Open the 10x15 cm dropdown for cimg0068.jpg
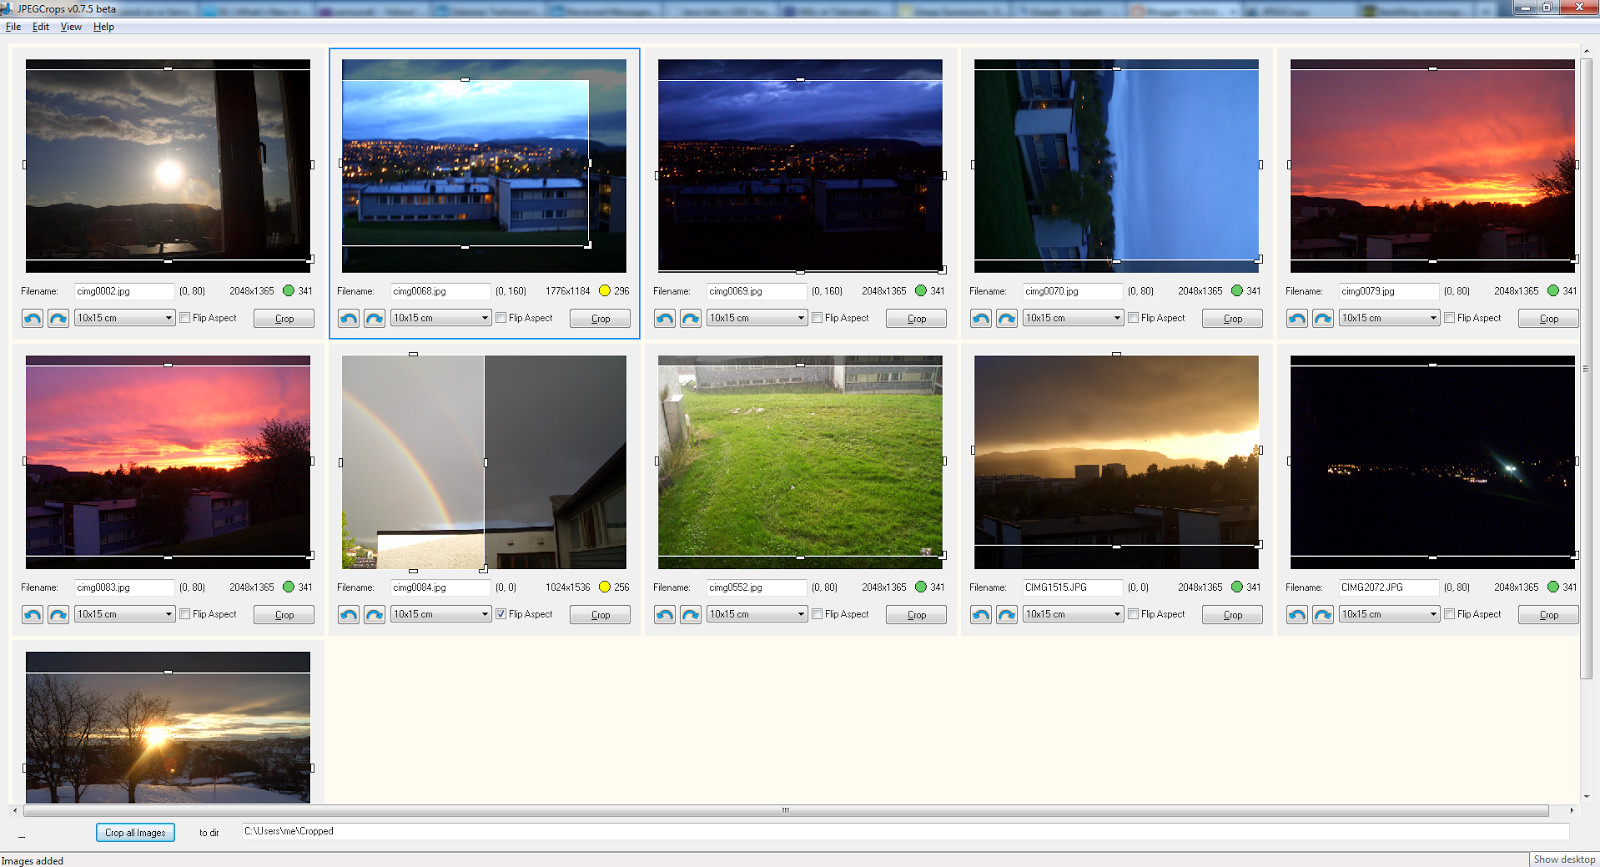Image resolution: width=1600 pixels, height=867 pixels. (x=441, y=318)
